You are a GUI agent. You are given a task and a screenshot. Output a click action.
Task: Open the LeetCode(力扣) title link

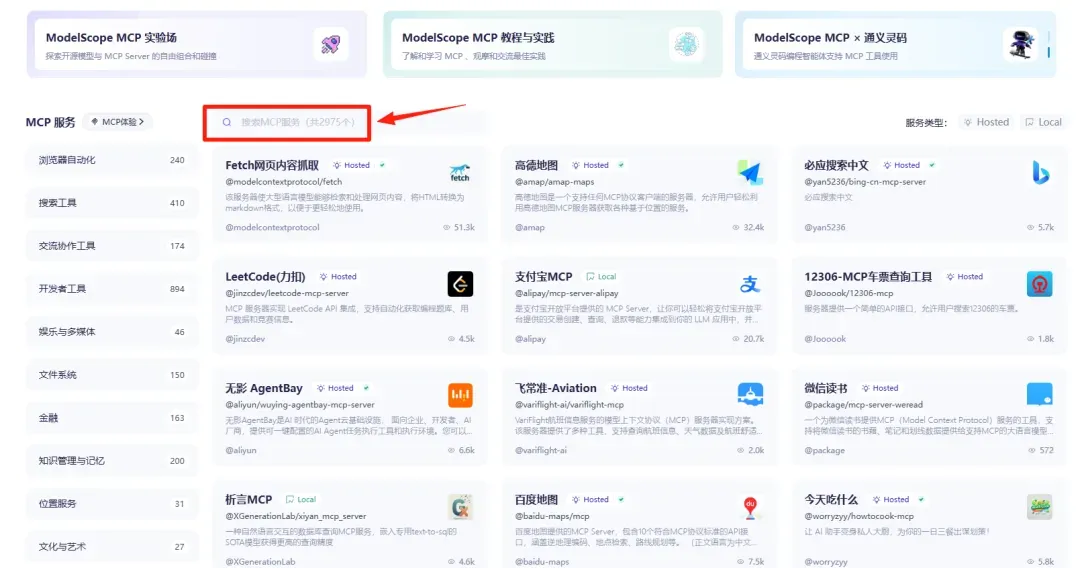point(265,277)
